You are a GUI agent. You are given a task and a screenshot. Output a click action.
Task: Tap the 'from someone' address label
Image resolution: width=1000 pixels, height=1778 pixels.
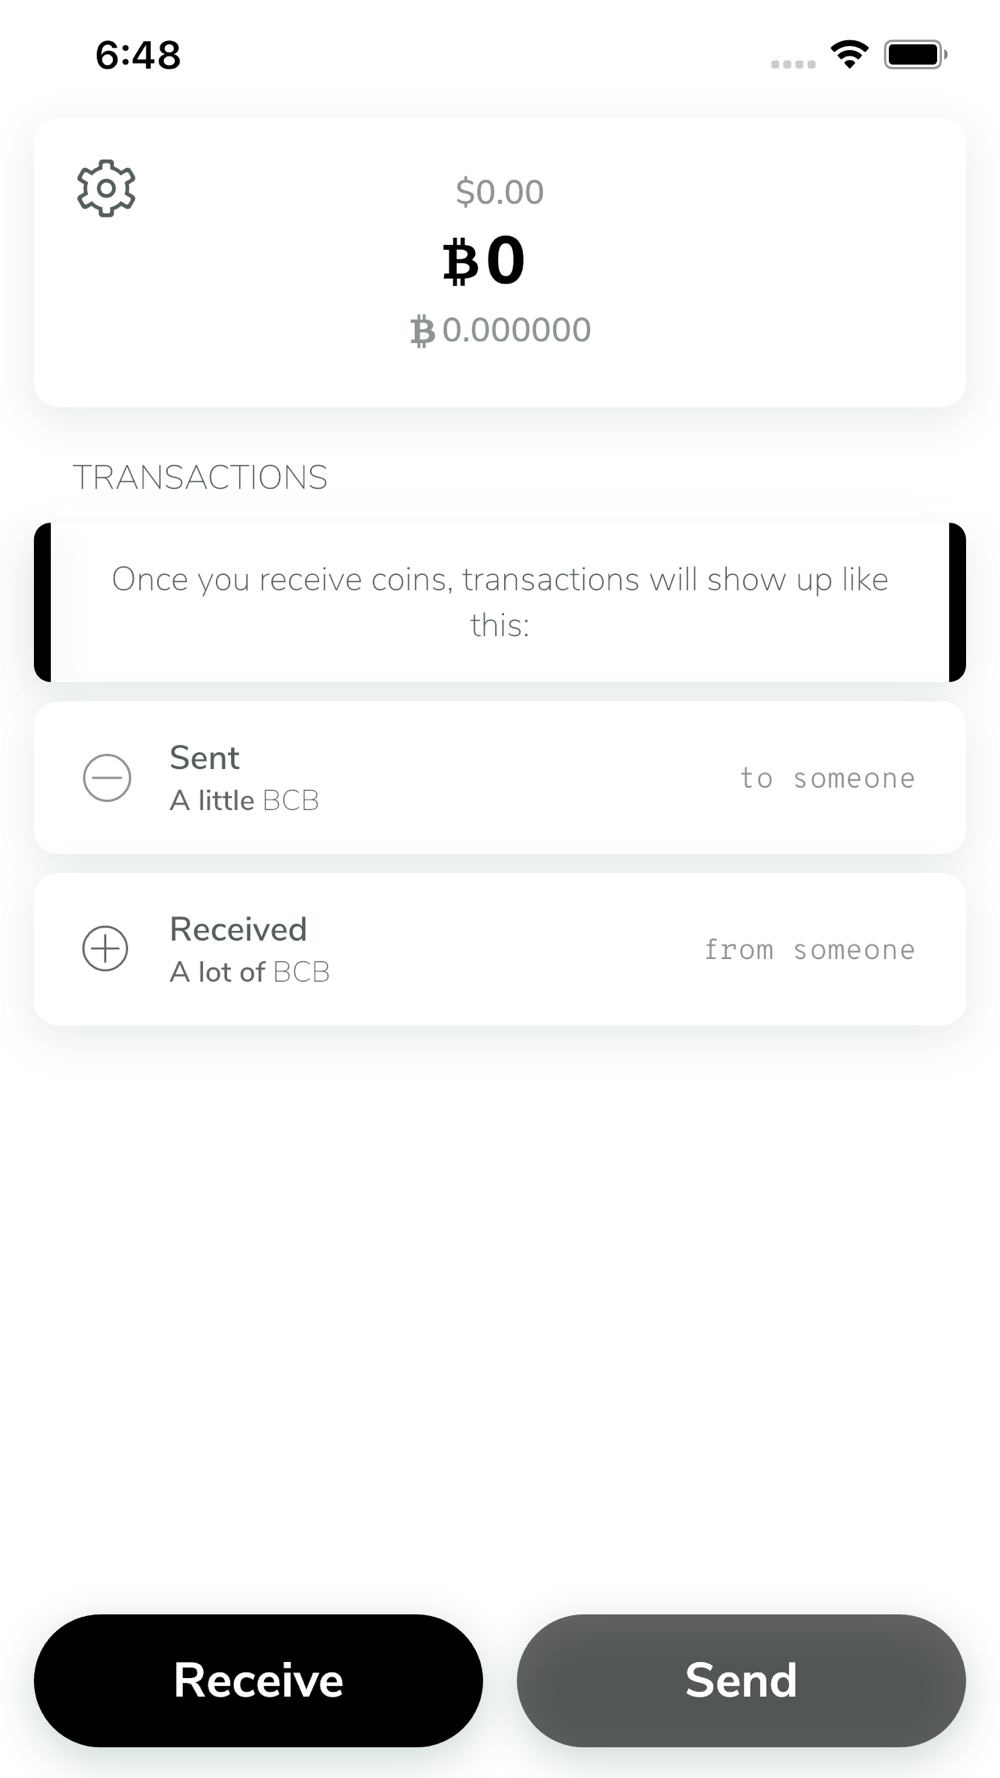[810, 949]
